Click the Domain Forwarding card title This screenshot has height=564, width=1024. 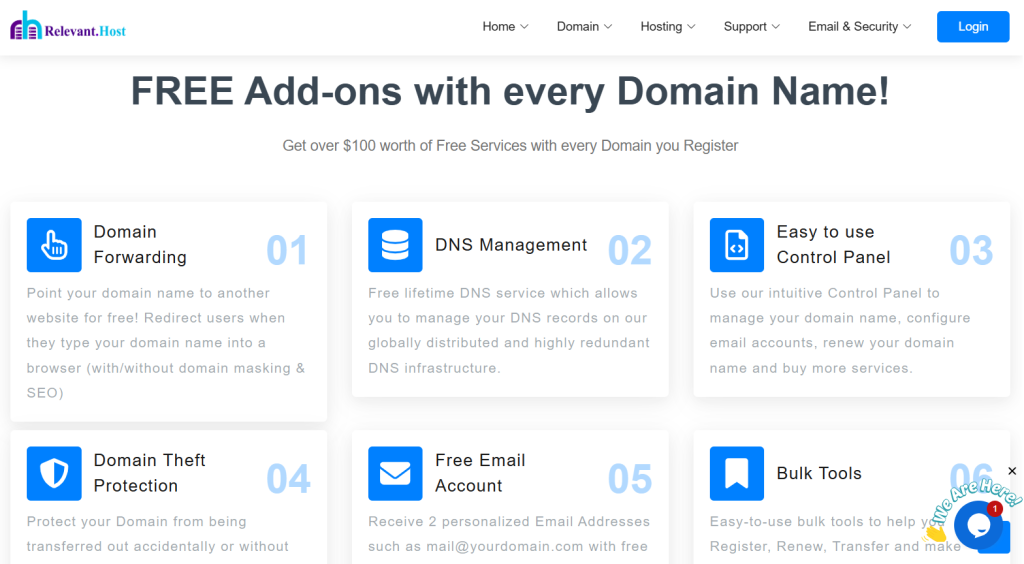[140, 245]
